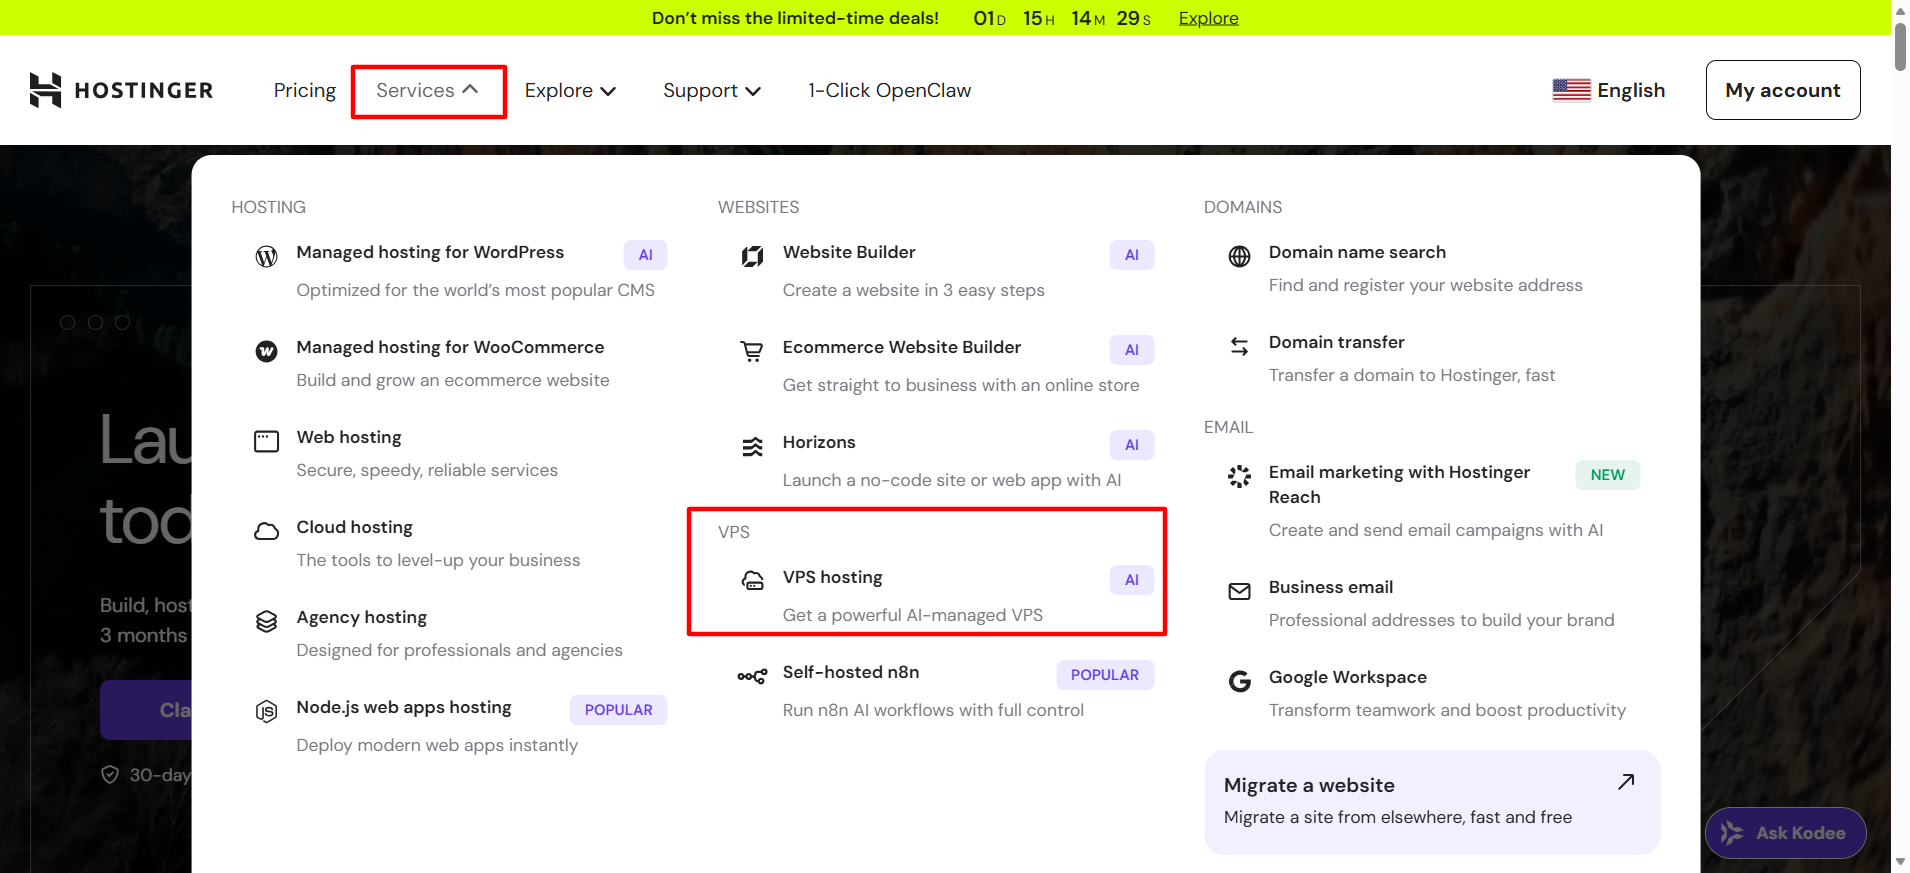The image size is (1910, 873).
Task: Click the Website Builder icon
Action: point(752,256)
